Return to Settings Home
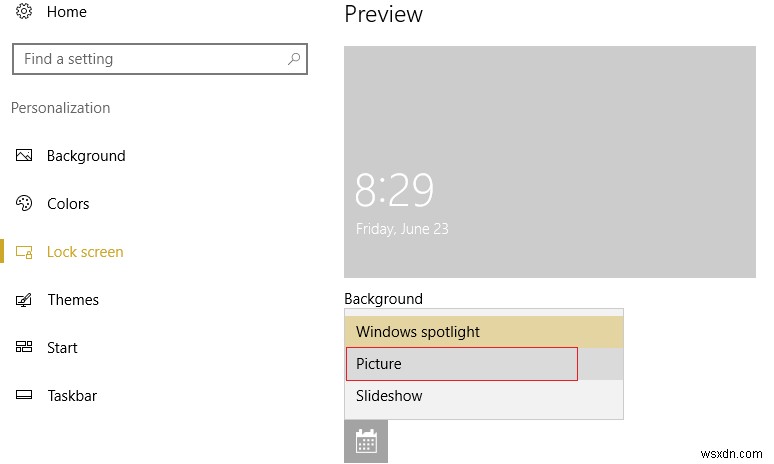This screenshot has height=464, width=774. pyautogui.click(x=67, y=12)
